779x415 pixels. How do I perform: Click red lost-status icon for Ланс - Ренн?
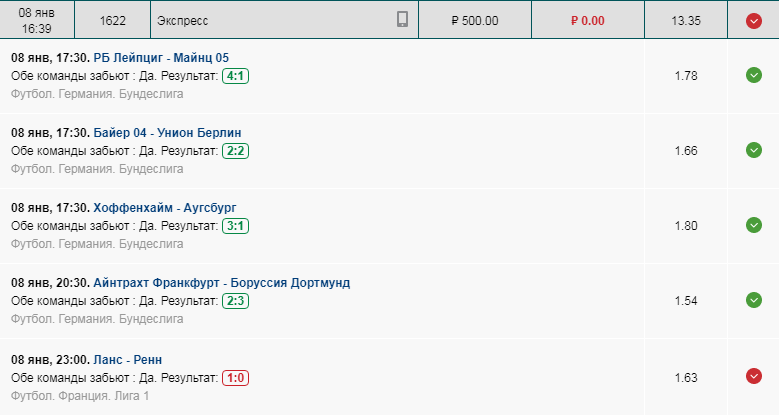pos(754,376)
